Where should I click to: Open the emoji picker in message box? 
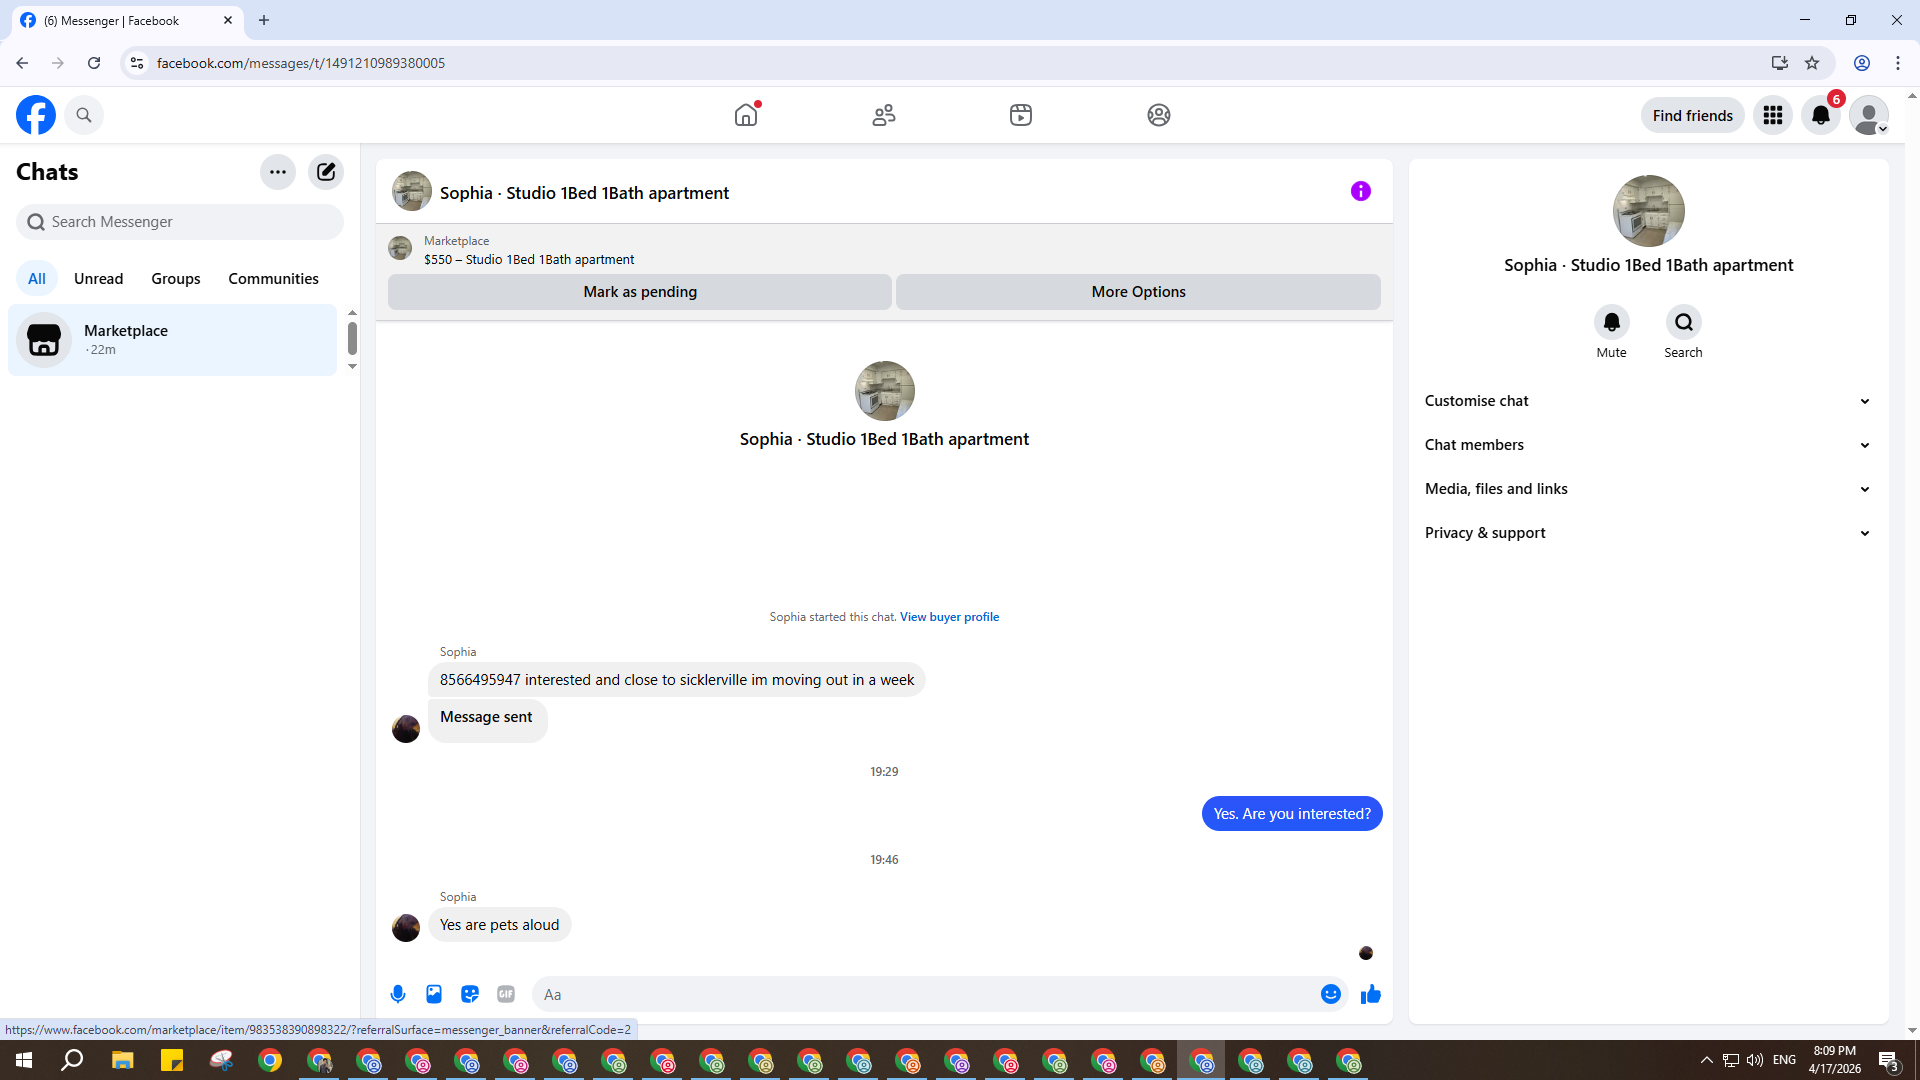pos(1330,994)
